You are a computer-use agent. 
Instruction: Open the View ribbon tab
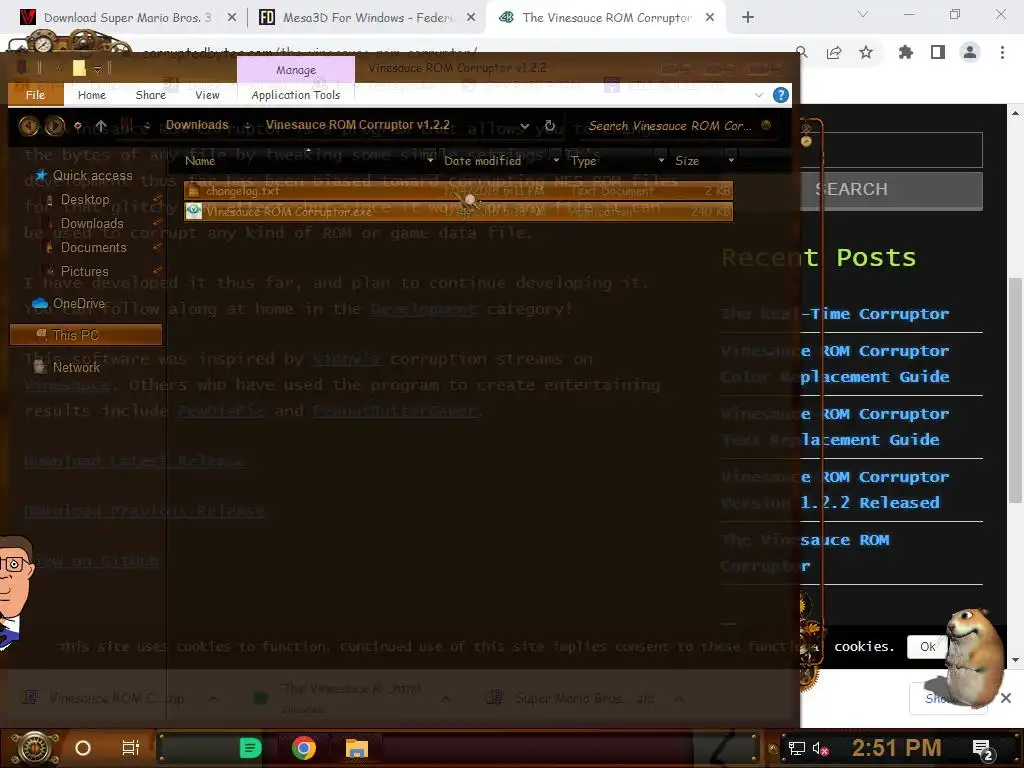click(207, 95)
